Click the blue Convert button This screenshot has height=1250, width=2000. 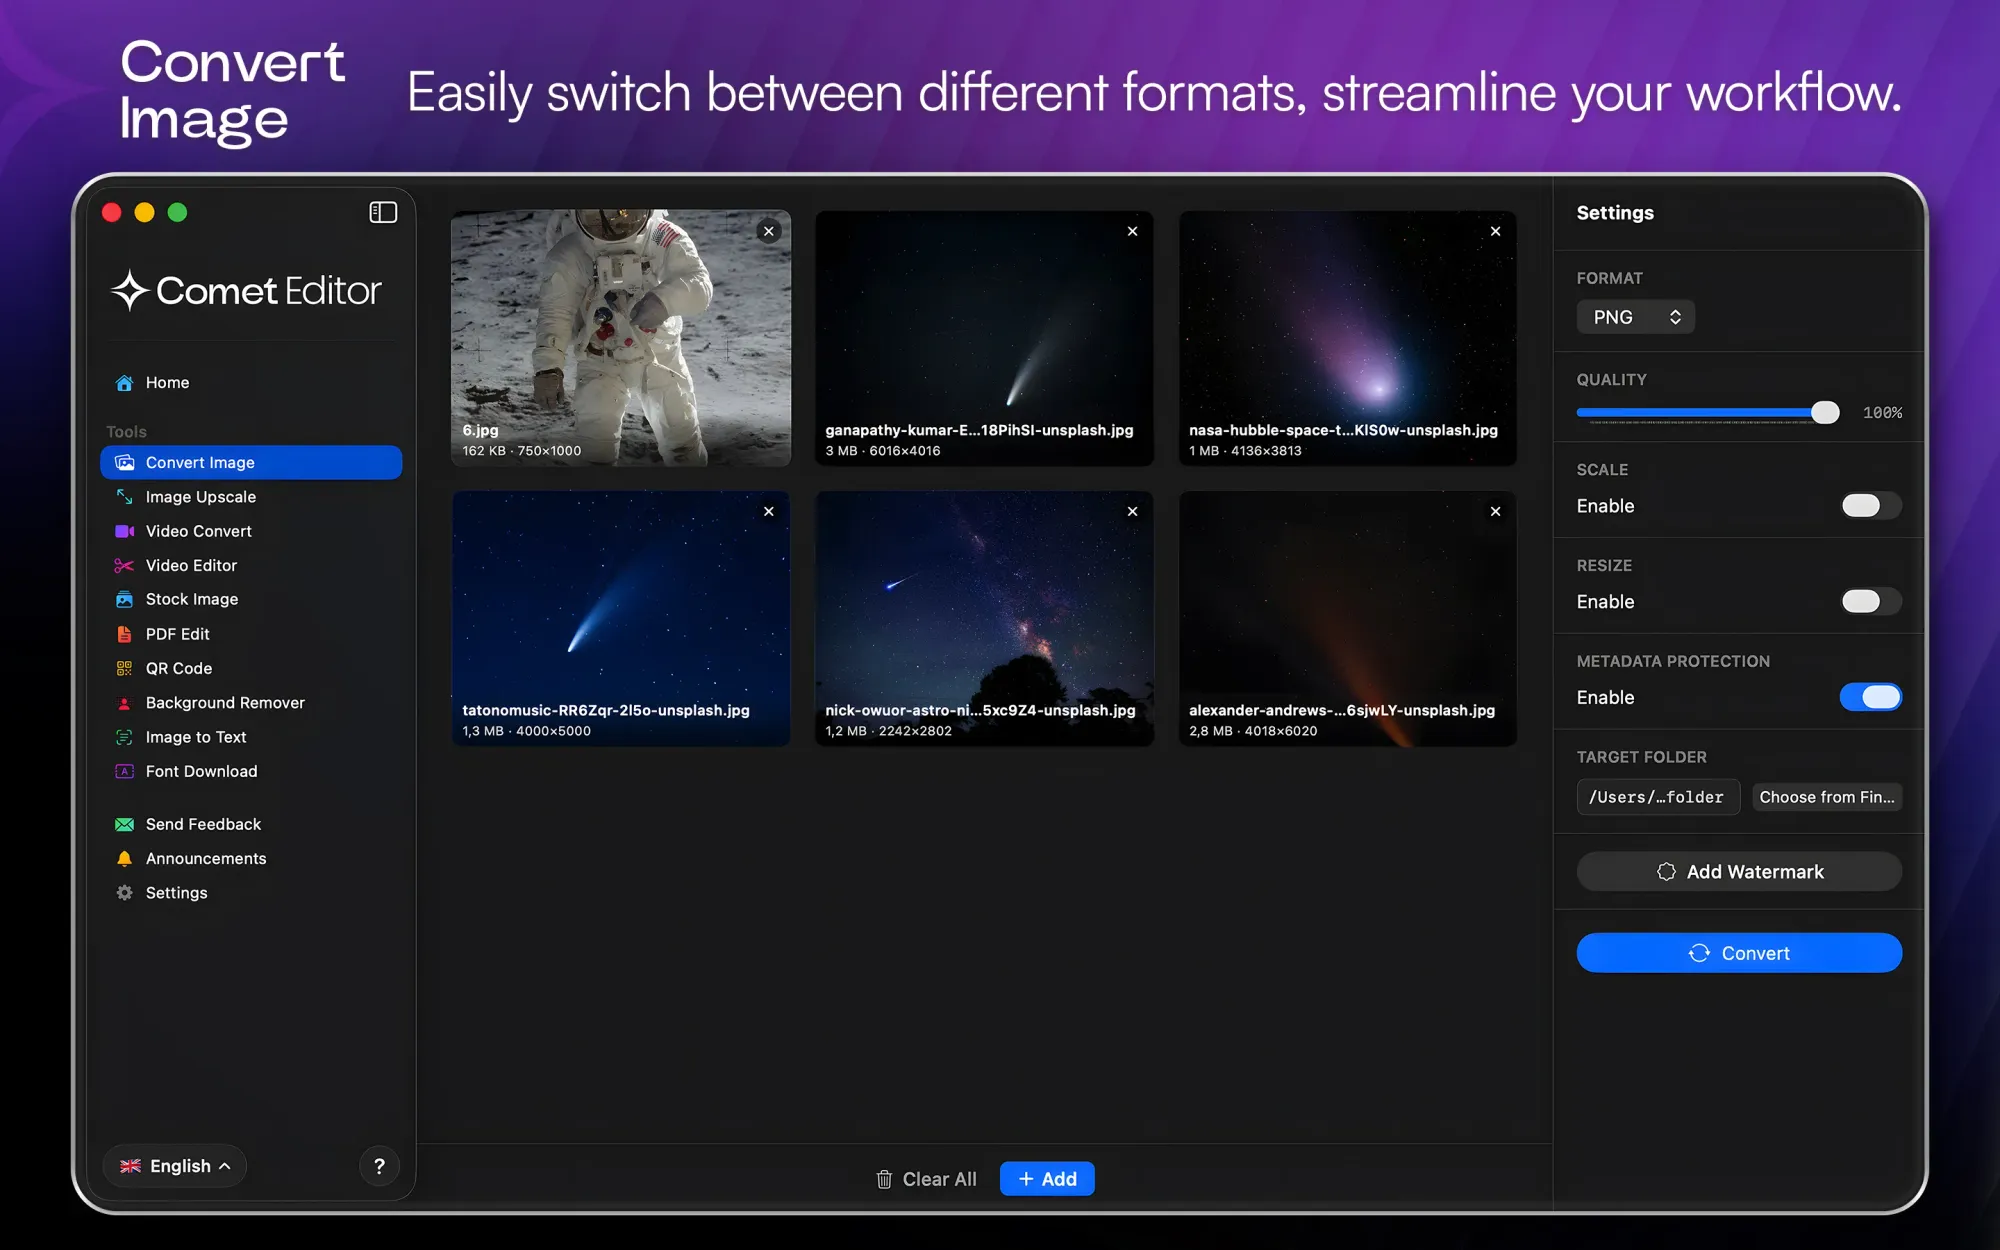[x=1739, y=953]
